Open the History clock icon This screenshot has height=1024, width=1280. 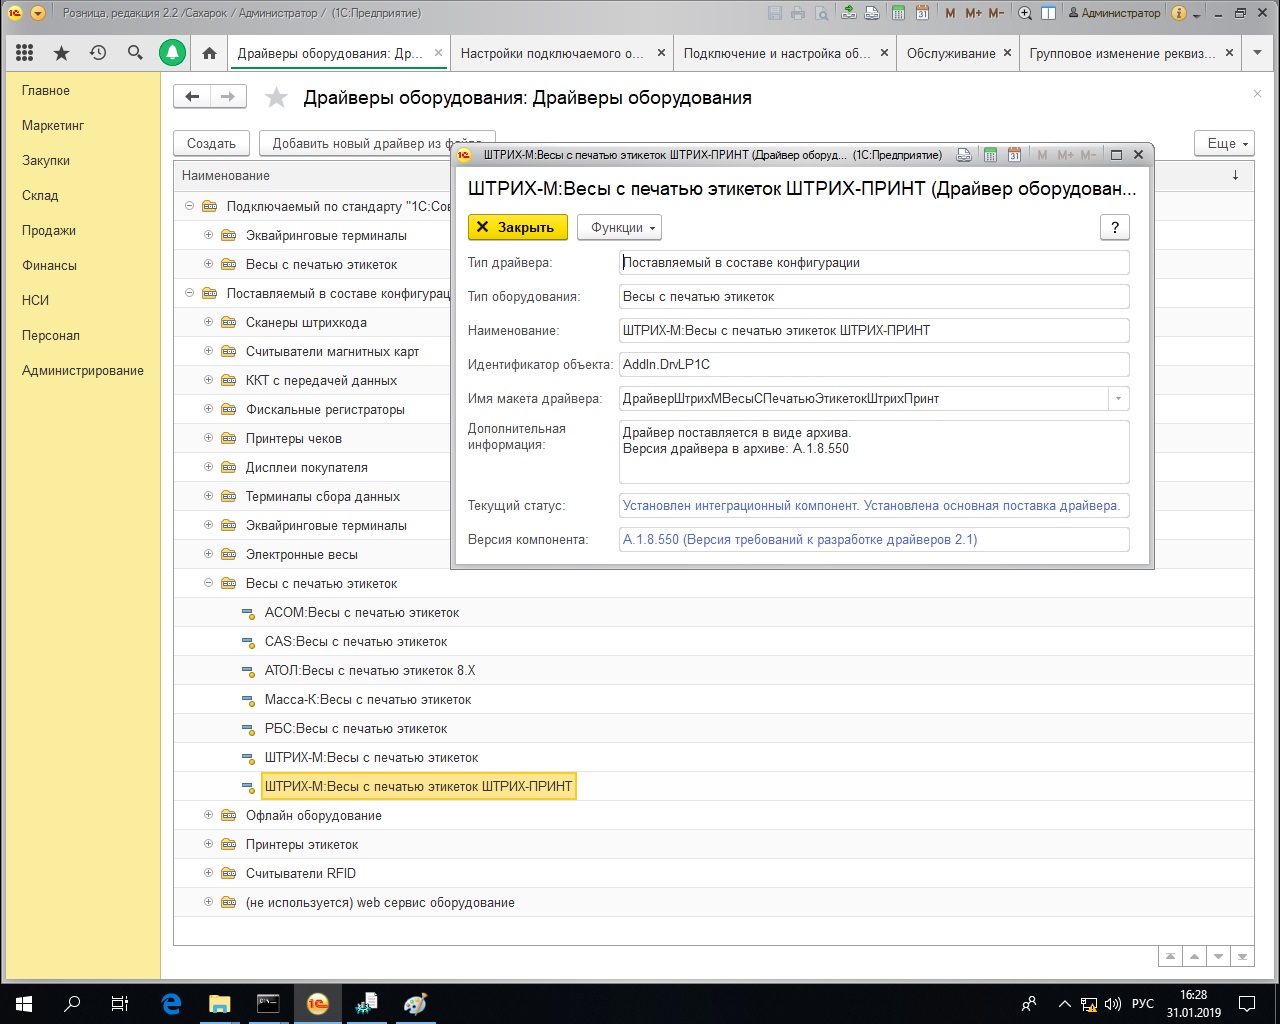98,53
